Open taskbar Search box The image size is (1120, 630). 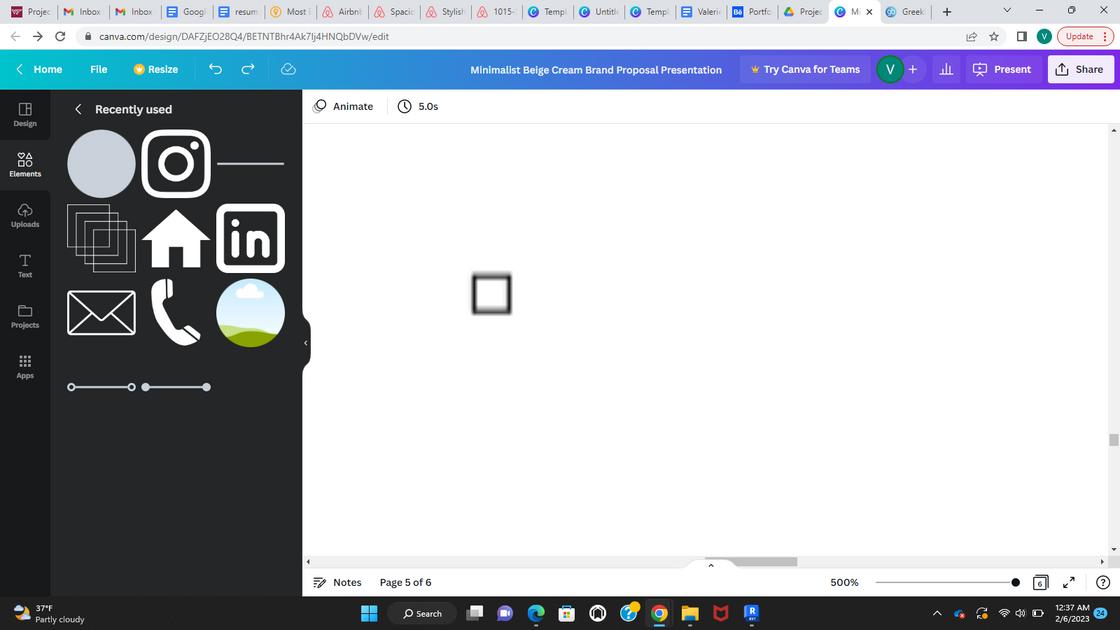(422, 614)
